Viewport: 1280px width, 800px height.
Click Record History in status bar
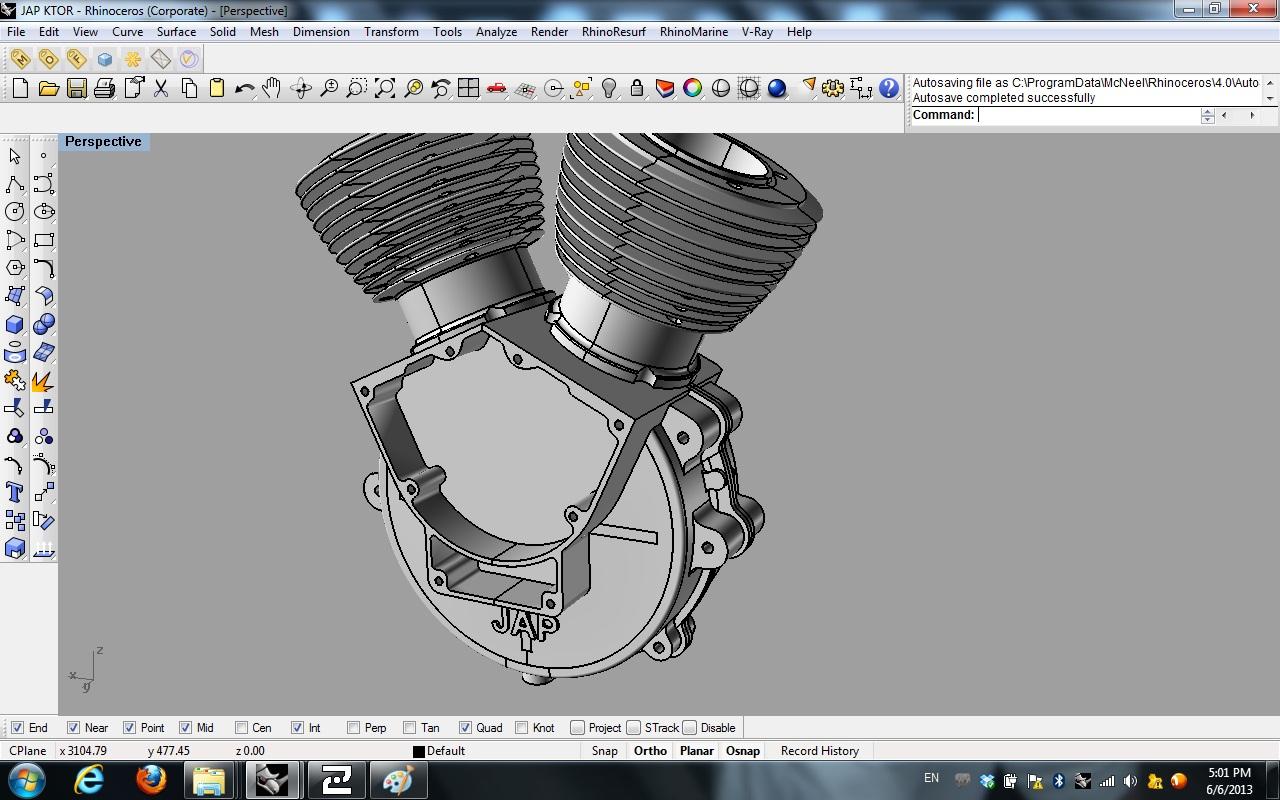tap(819, 751)
